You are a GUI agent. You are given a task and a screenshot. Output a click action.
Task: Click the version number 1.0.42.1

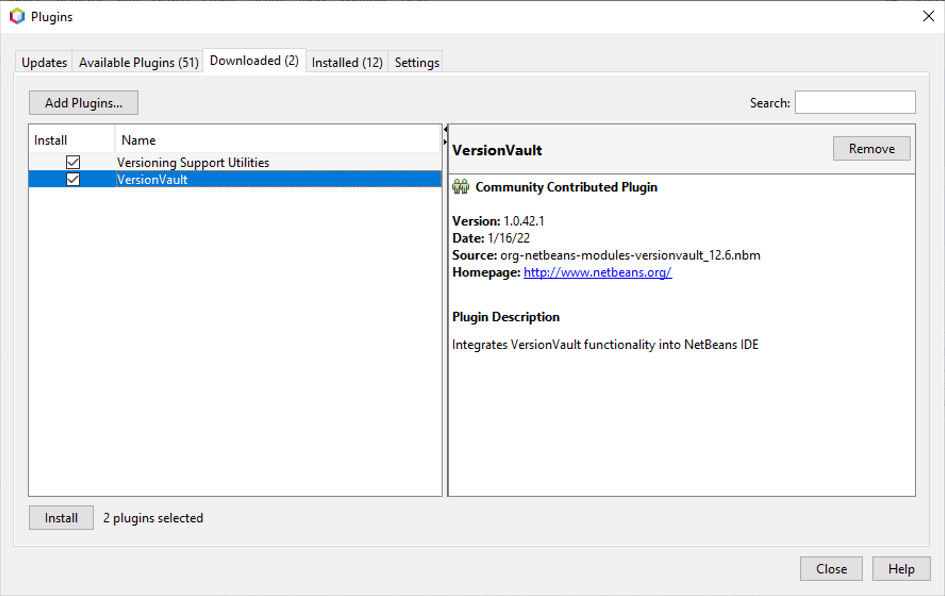coord(524,221)
